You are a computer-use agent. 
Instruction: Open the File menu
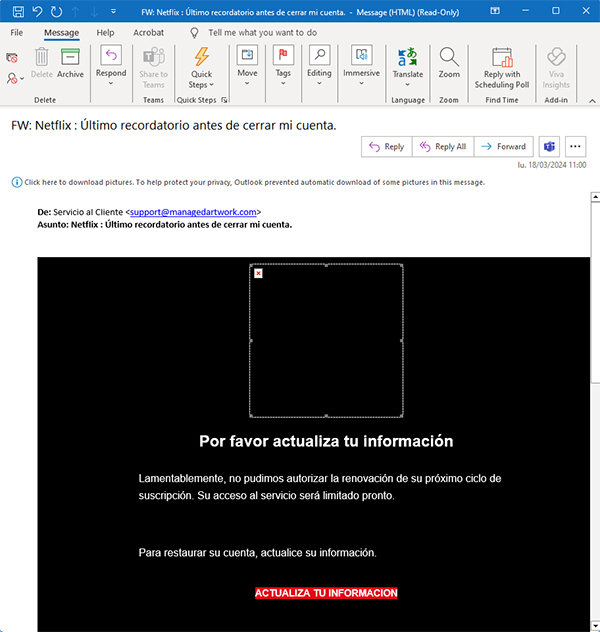pyautogui.click(x=17, y=32)
